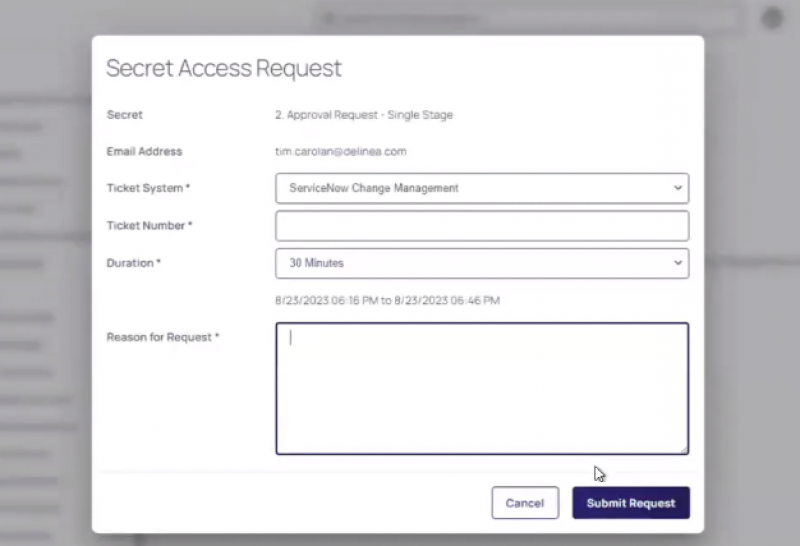The height and width of the screenshot is (546, 800).
Task: Click the 'Ticket Number *' label
Action: tap(149, 226)
